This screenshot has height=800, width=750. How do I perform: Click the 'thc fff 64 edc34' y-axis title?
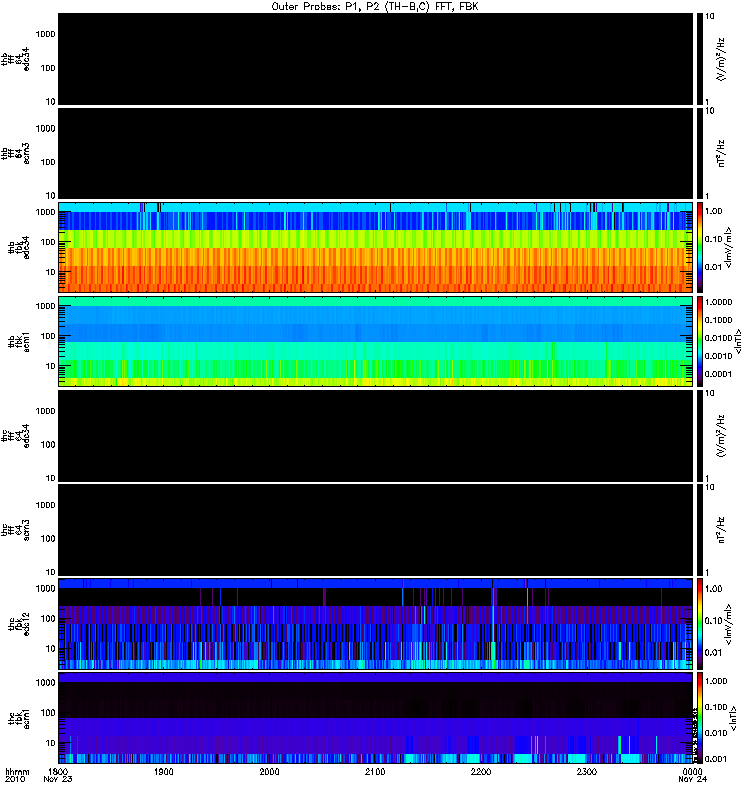[15, 436]
